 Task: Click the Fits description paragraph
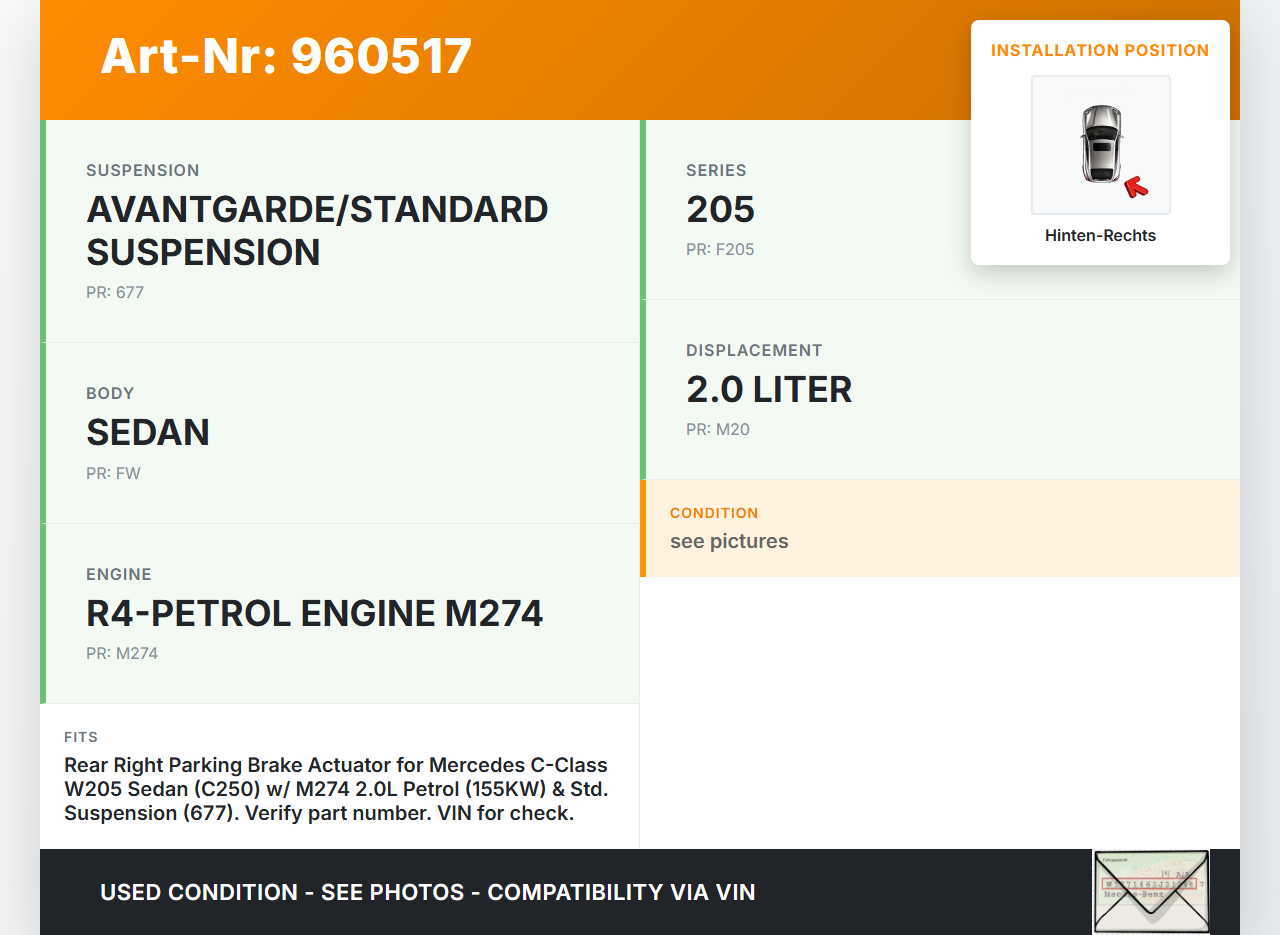(336, 789)
